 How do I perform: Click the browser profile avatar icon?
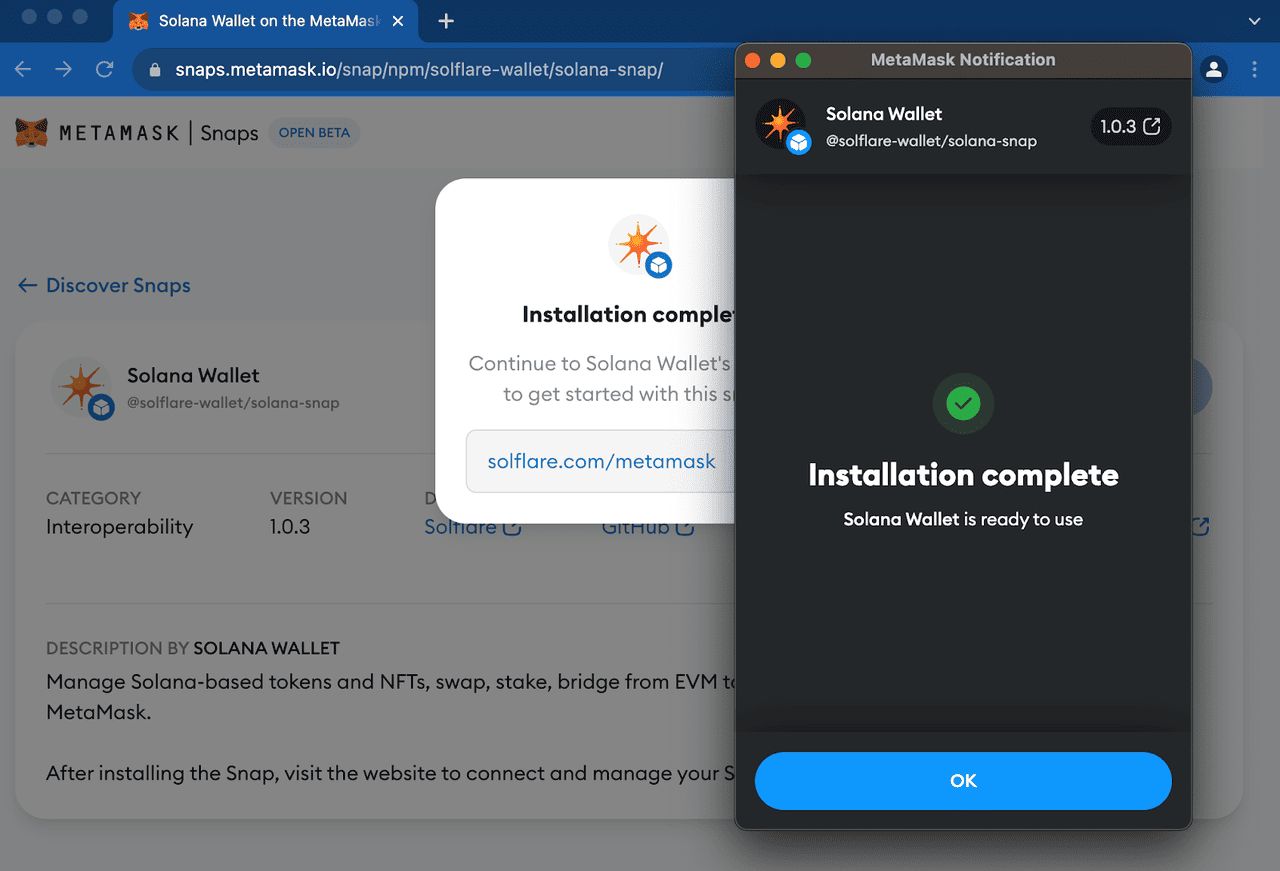(1214, 69)
